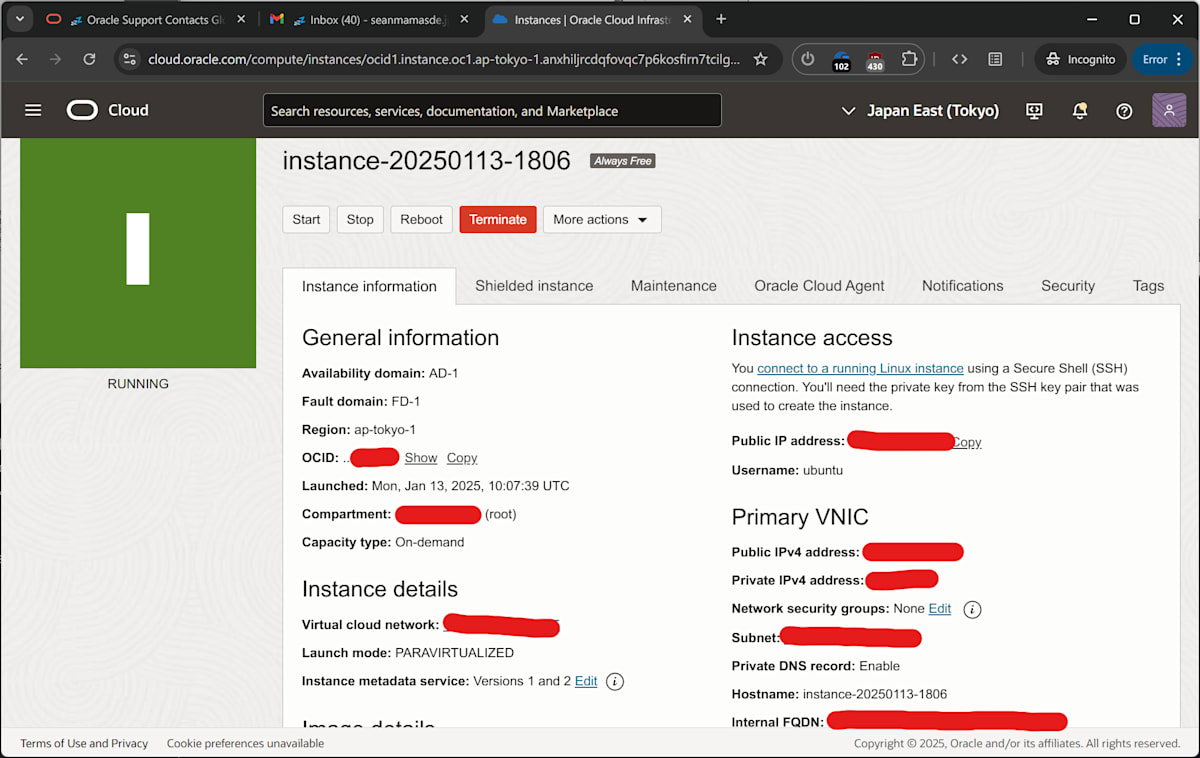This screenshot has height=758, width=1200.
Task: Click Cookie preferences unavailable footer text
Action: click(245, 744)
